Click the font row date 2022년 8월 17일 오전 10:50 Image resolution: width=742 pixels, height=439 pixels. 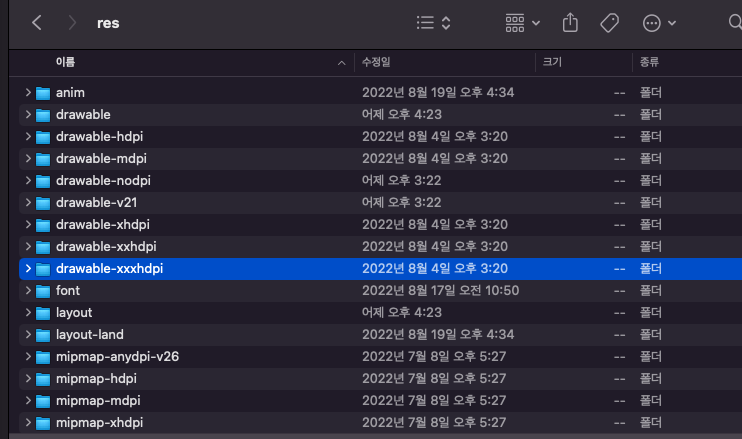point(441,290)
